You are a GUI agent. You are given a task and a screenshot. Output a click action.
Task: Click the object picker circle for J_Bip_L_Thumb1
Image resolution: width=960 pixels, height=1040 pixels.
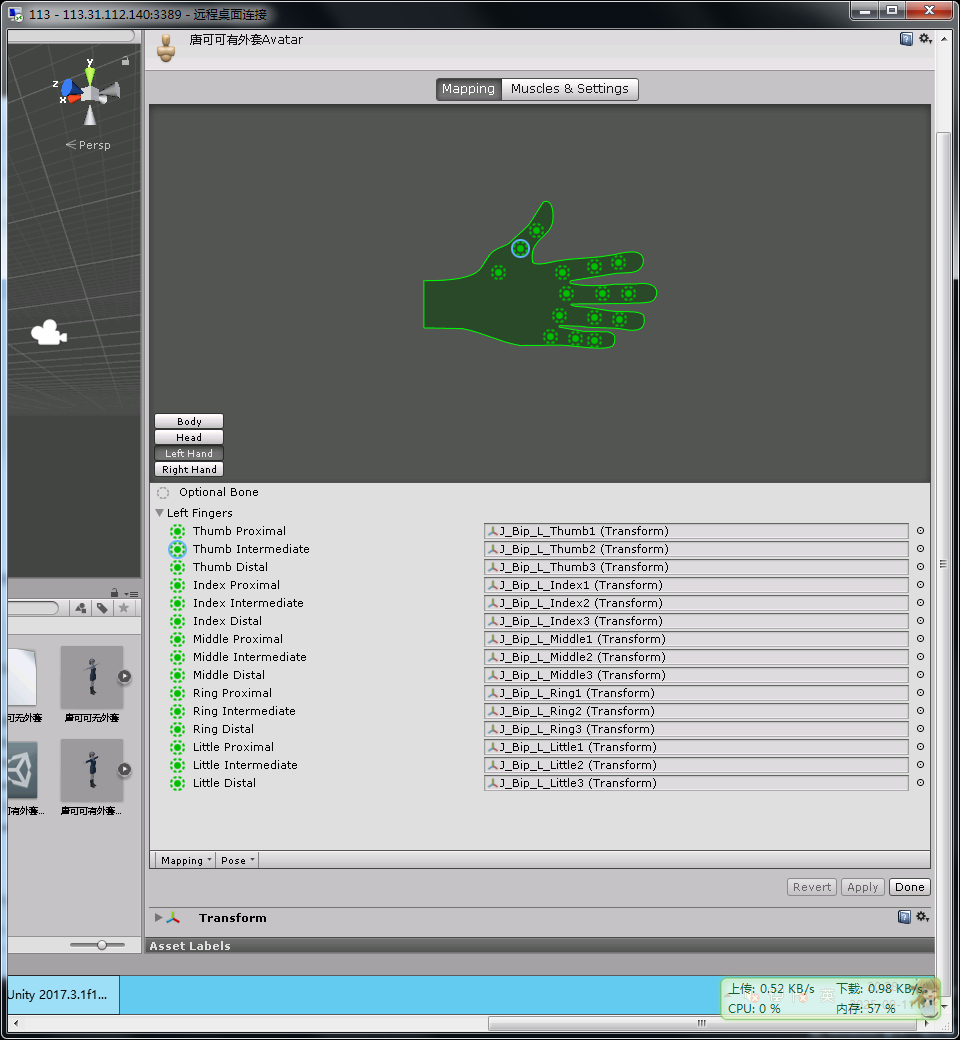pos(920,531)
